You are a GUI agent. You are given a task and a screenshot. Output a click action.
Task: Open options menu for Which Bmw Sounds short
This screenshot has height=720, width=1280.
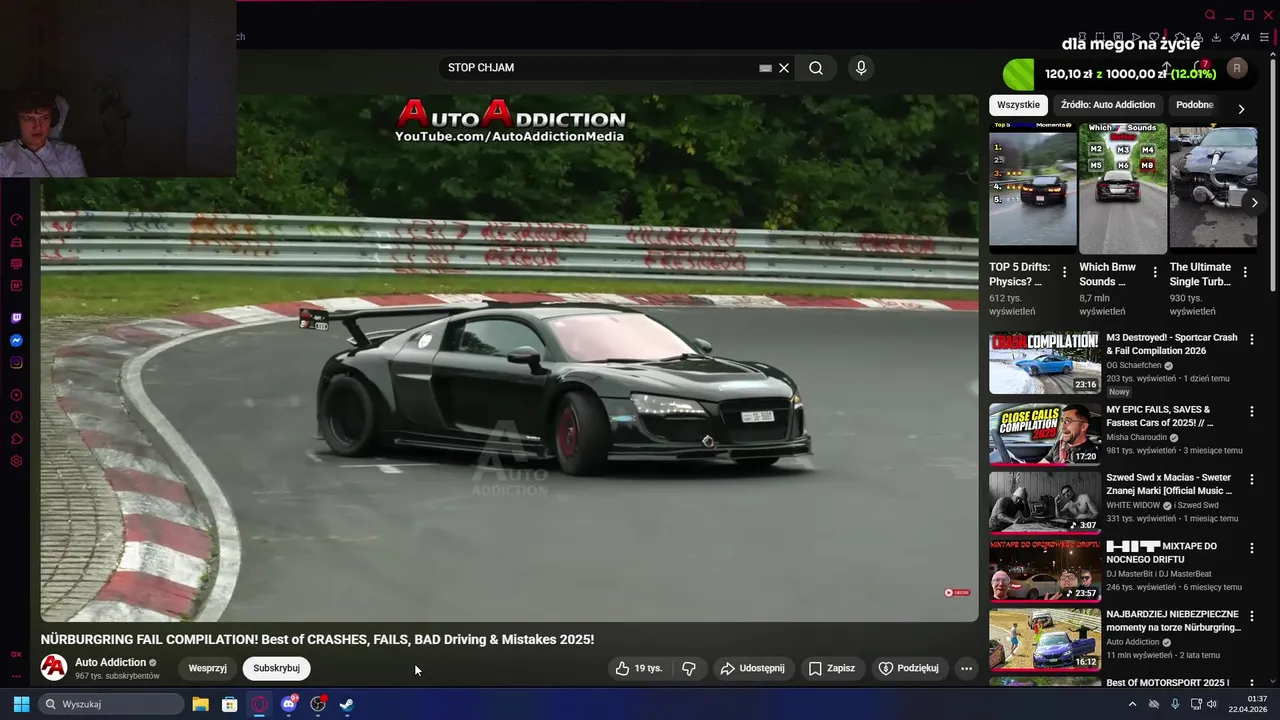(x=1155, y=272)
